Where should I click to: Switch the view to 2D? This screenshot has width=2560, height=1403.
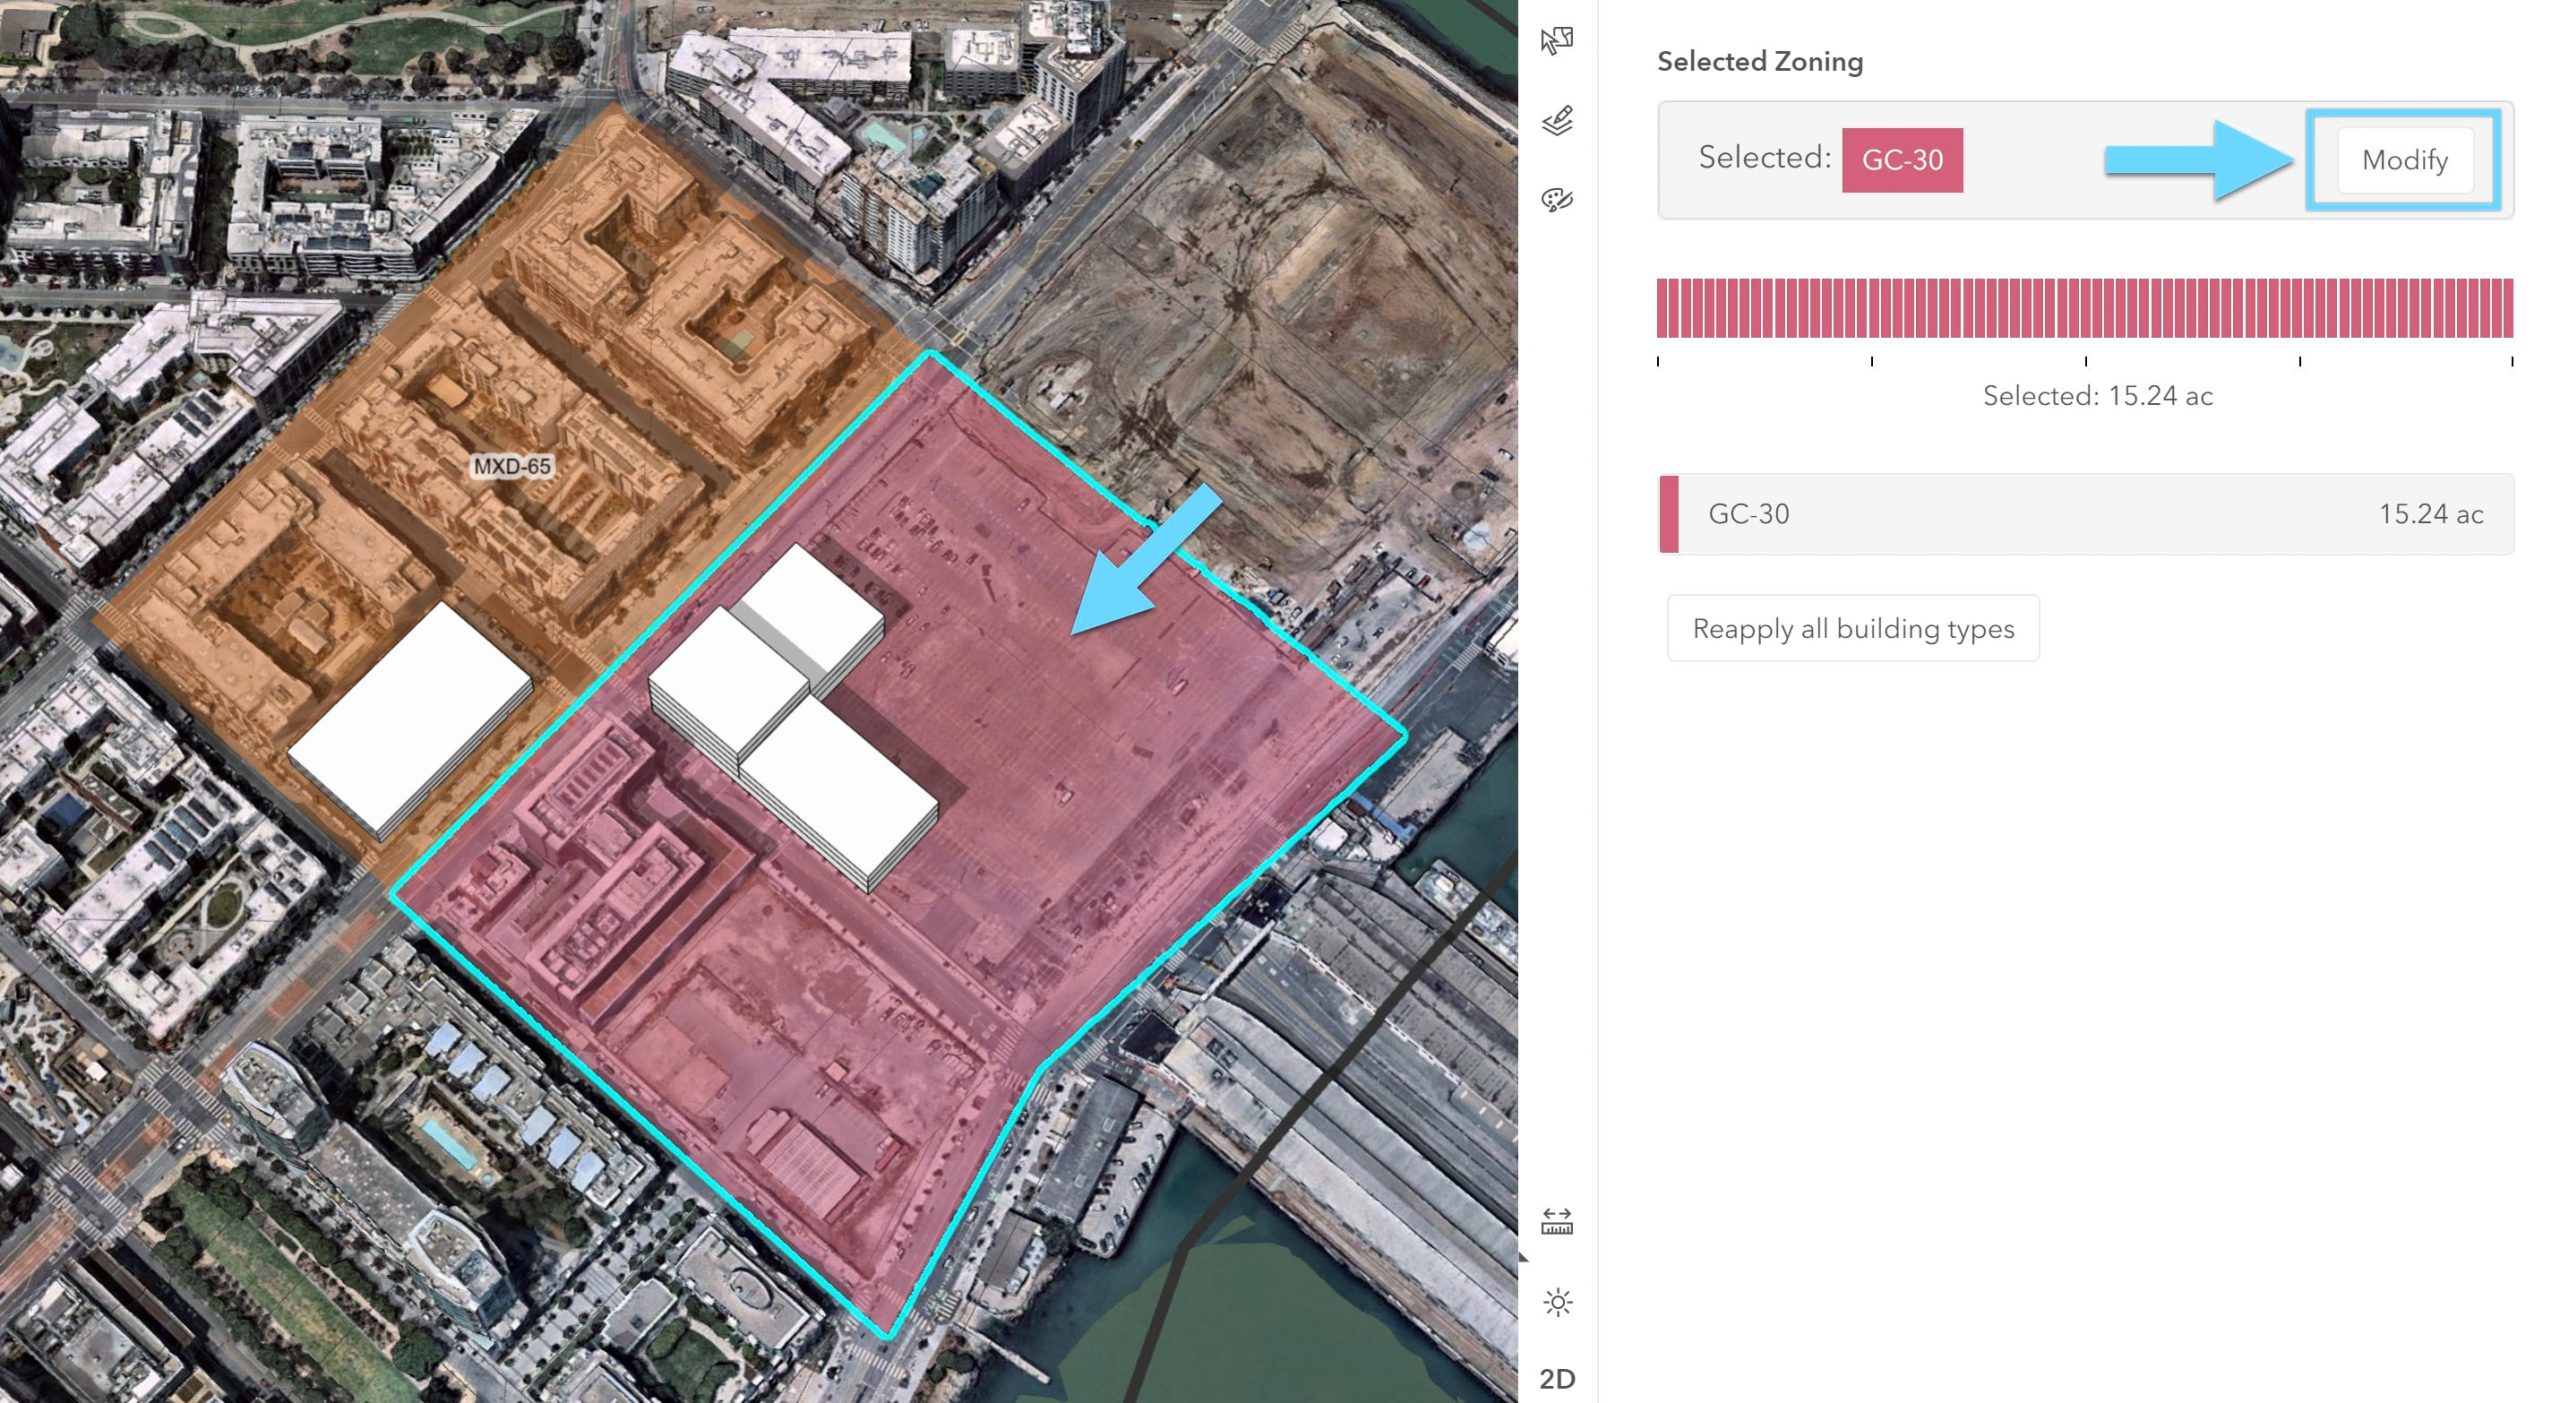pos(1557,1379)
